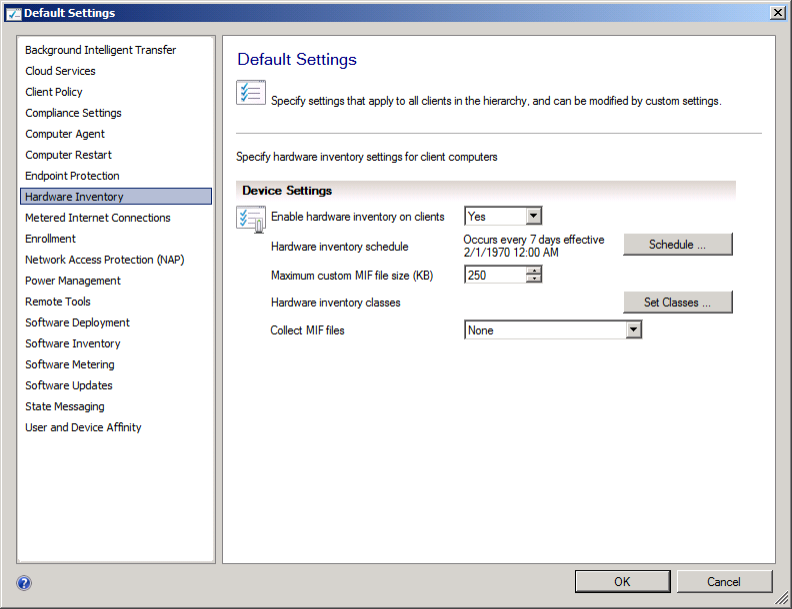This screenshot has width=792, height=609.
Task: Go to Cloud Services settings
Action: (x=60, y=71)
